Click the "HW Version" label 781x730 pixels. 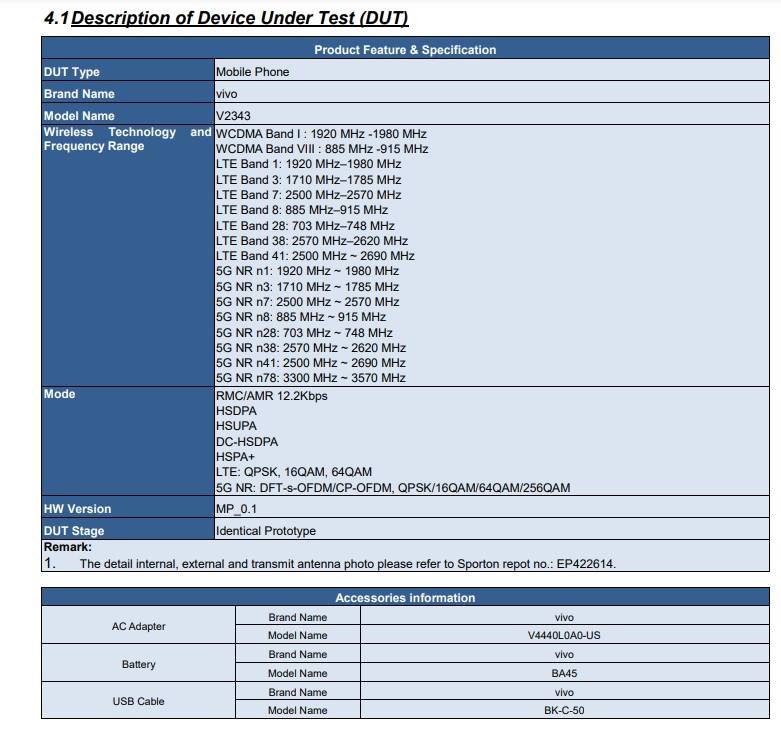coord(77,509)
